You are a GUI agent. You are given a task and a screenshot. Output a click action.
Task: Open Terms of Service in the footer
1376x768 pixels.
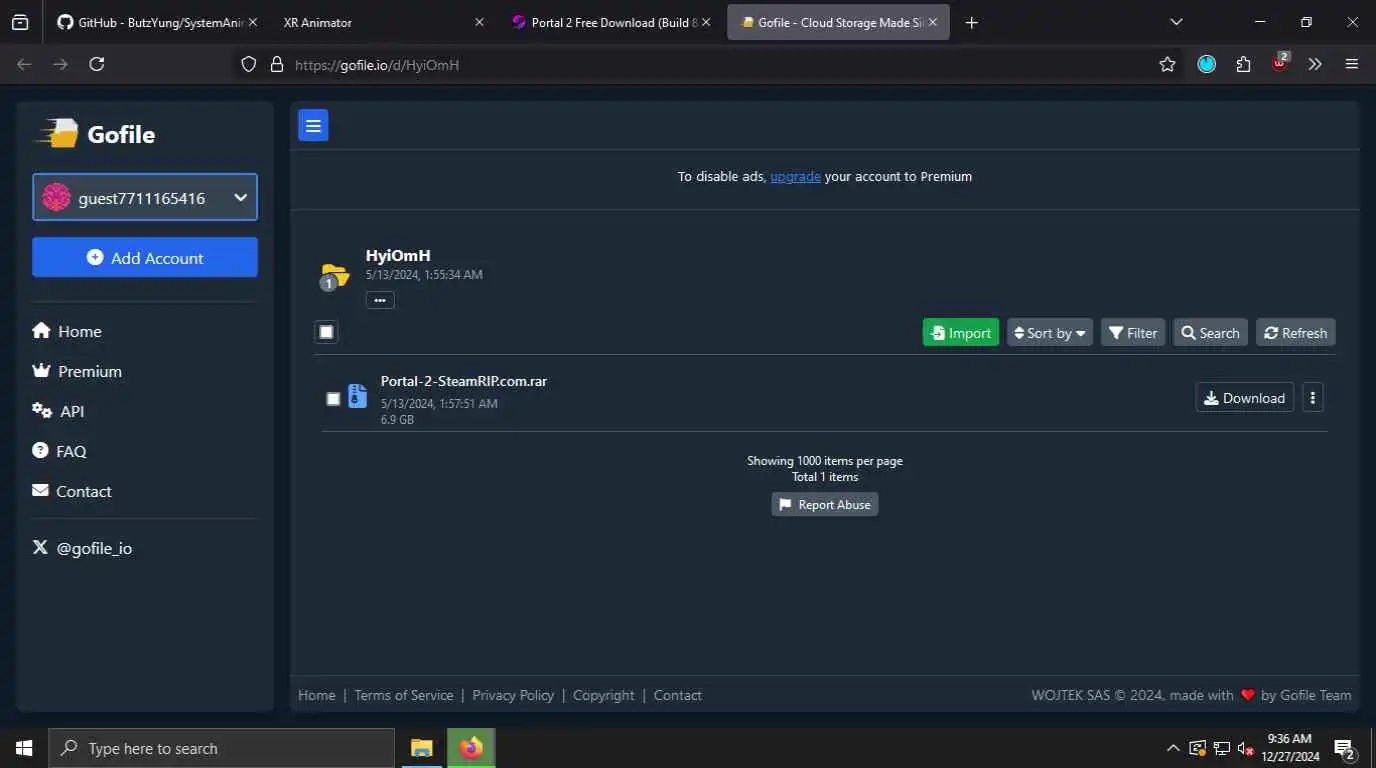pyautogui.click(x=404, y=695)
